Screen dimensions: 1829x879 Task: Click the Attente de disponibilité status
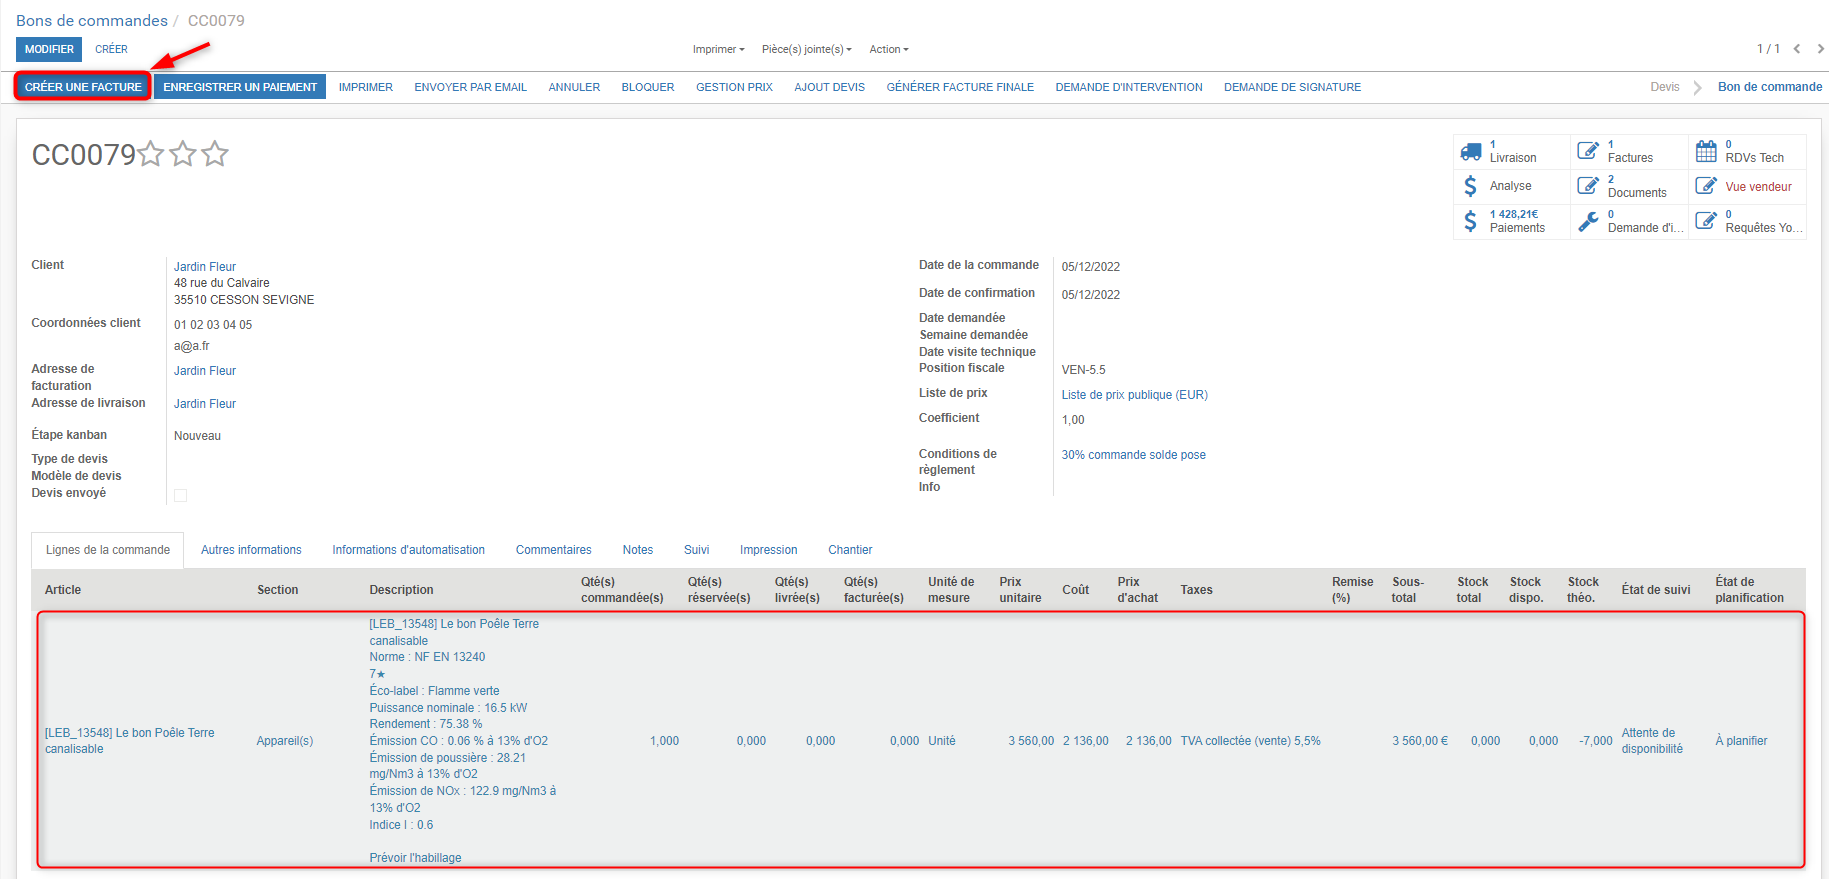click(x=1652, y=741)
